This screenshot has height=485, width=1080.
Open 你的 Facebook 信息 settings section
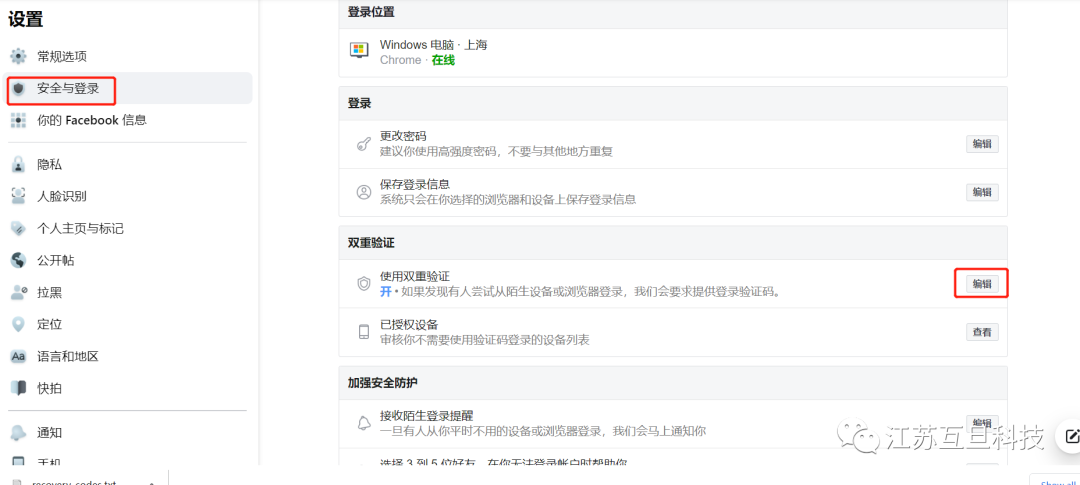pyautogui.click(x=91, y=120)
